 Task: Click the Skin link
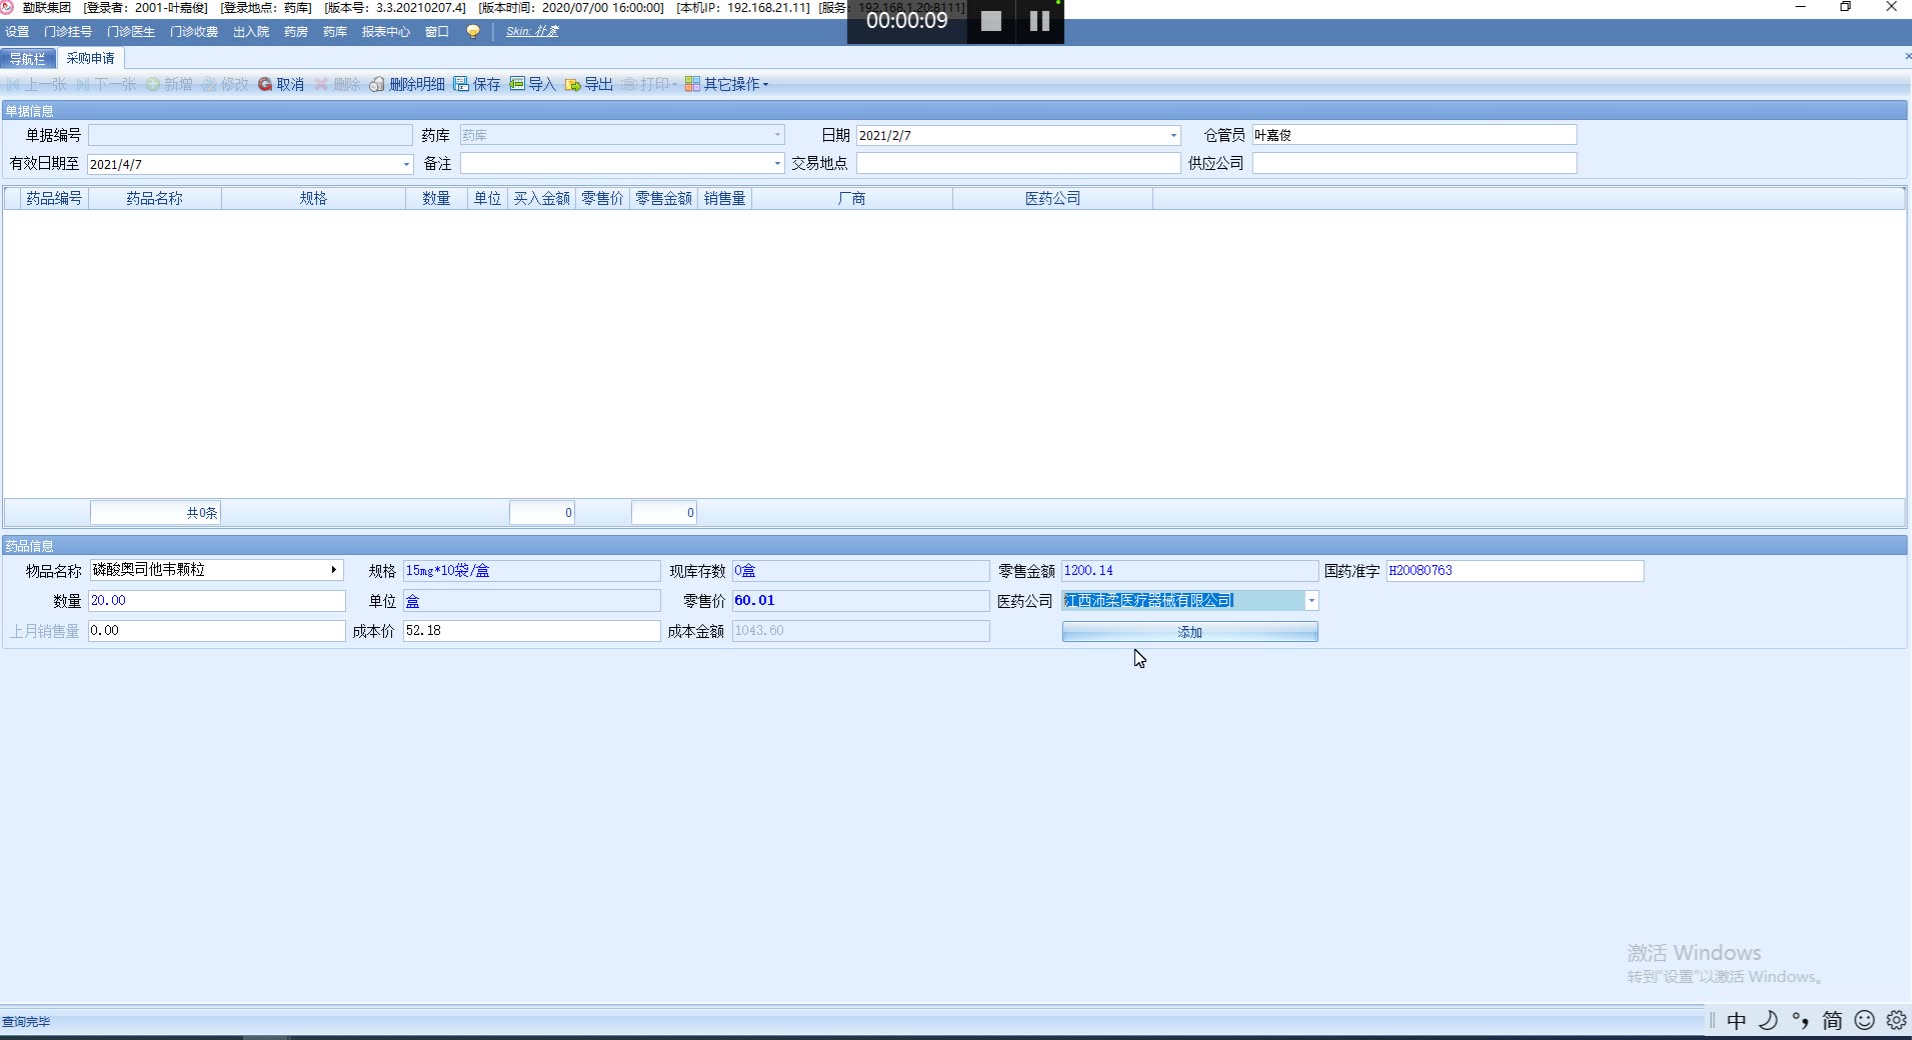(532, 32)
